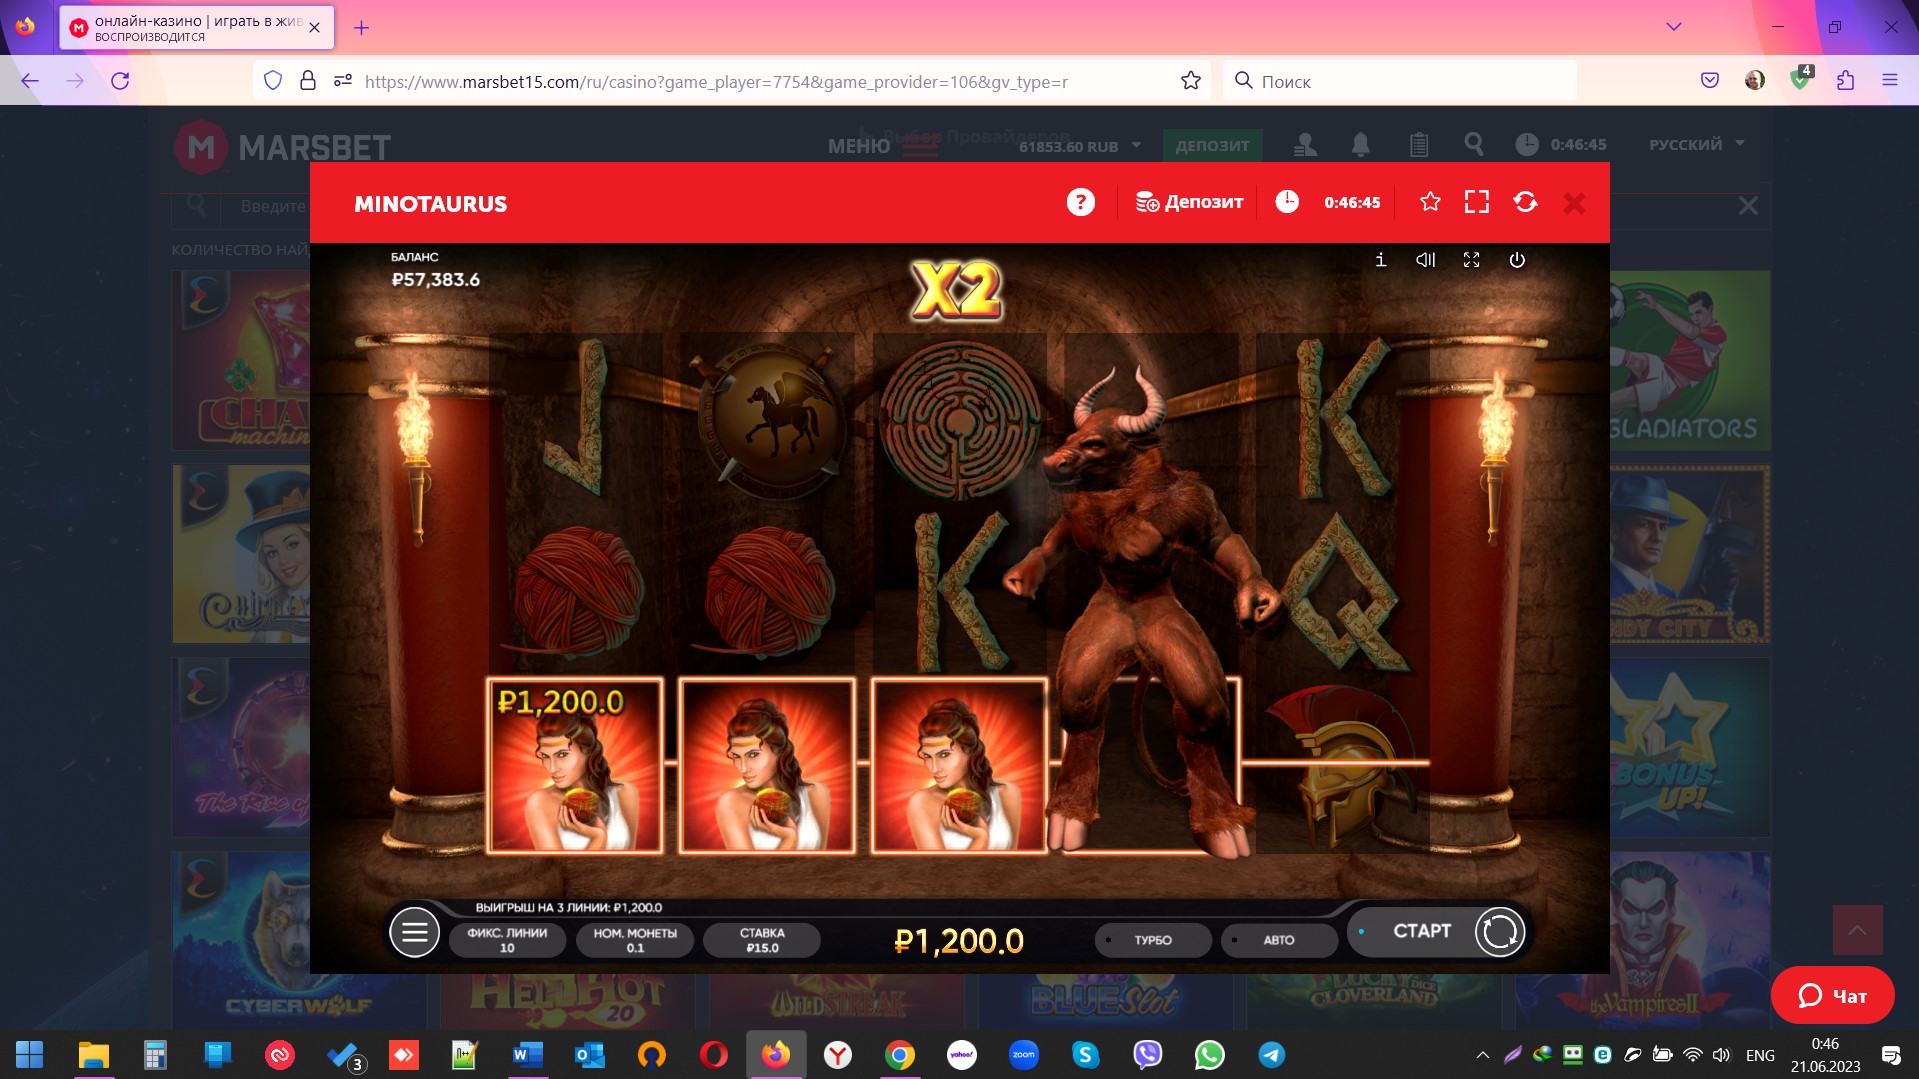Open a new browser tab
The width and height of the screenshot is (1919, 1079).
click(362, 28)
